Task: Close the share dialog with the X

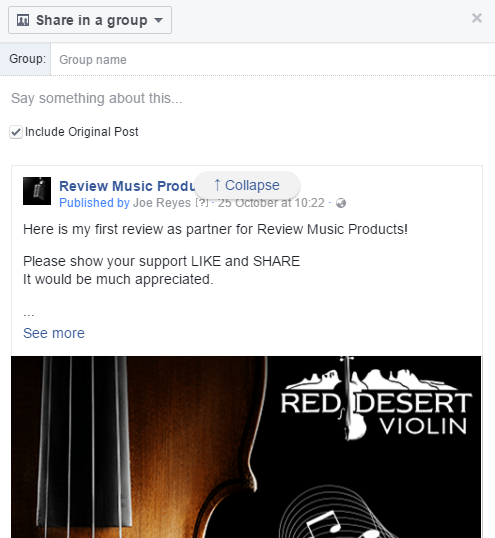Action: point(477,18)
